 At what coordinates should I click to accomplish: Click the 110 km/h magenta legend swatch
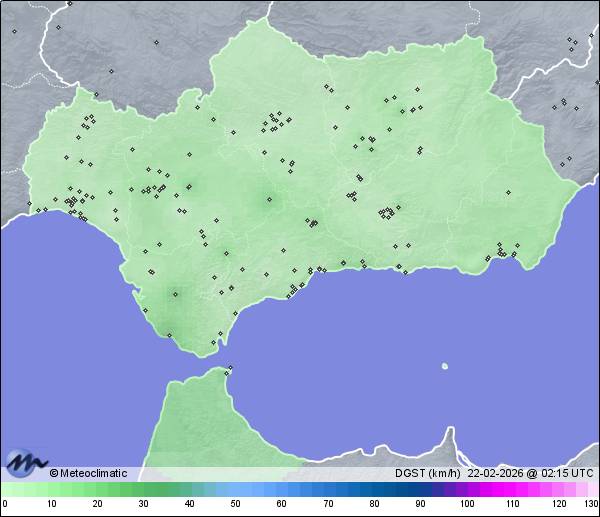click(x=512, y=490)
